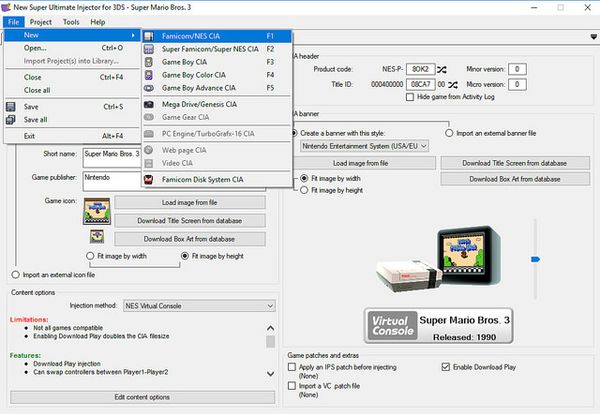Image resolution: width=600 pixels, height=414 pixels.
Task: Click icon Download Box Art from database
Action: (190, 239)
